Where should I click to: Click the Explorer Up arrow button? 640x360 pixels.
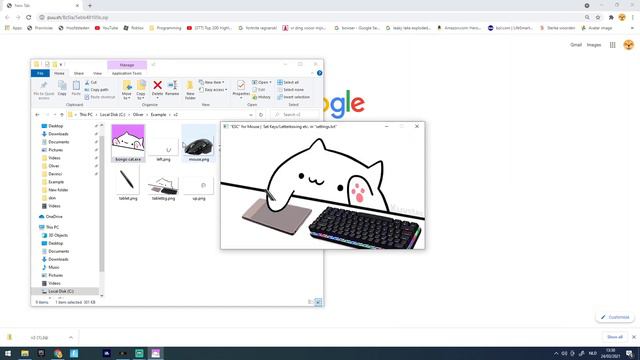[62, 115]
